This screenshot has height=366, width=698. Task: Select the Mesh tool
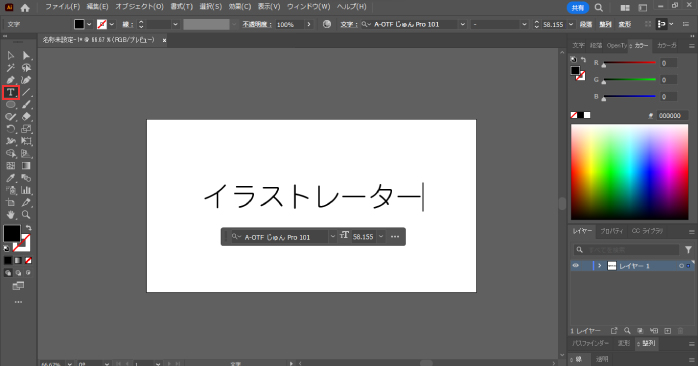click(x=11, y=166)
